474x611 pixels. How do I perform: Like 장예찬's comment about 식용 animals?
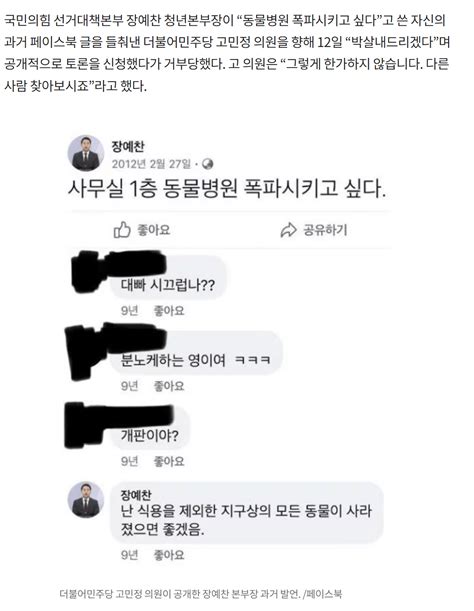(x=169, y=555)
